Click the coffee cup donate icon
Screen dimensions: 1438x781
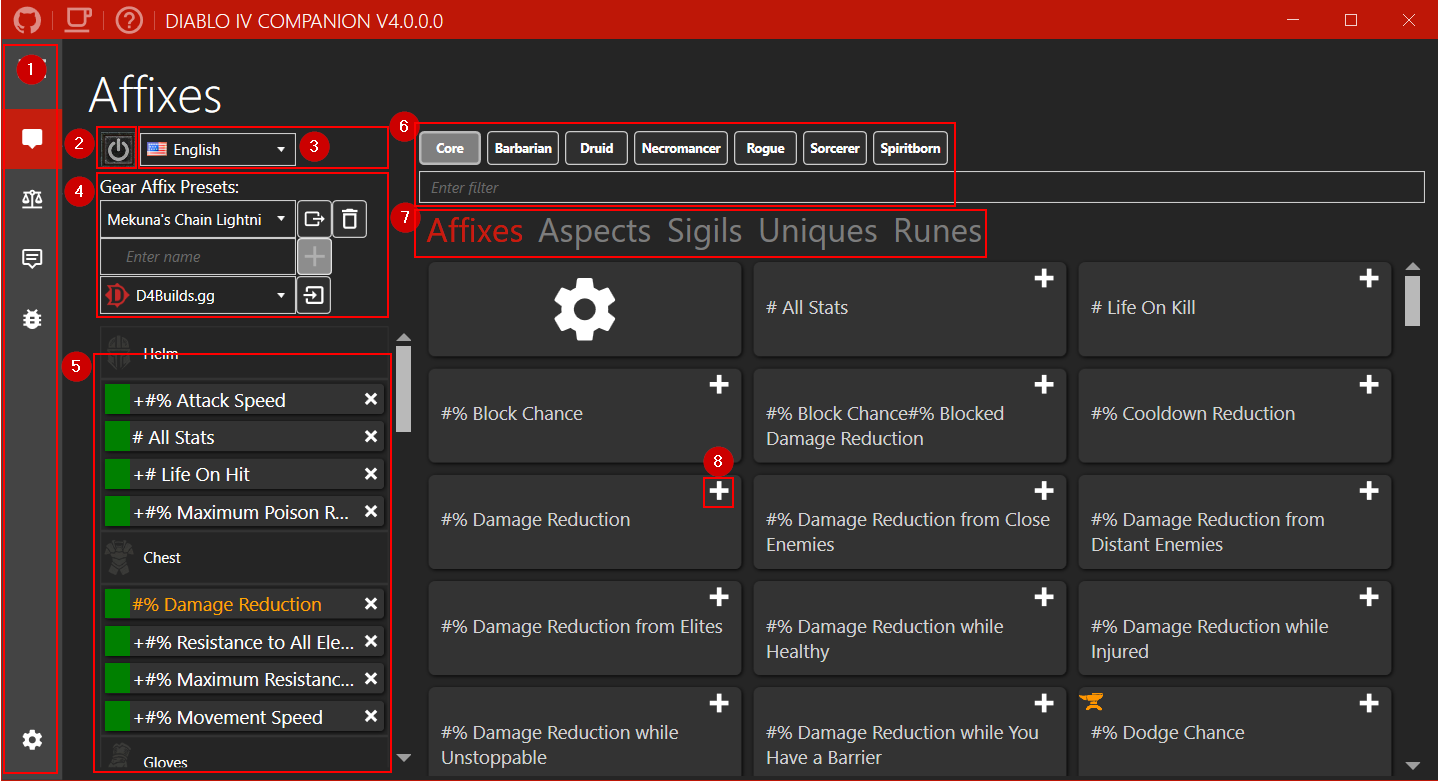click(x=78, y=20)
